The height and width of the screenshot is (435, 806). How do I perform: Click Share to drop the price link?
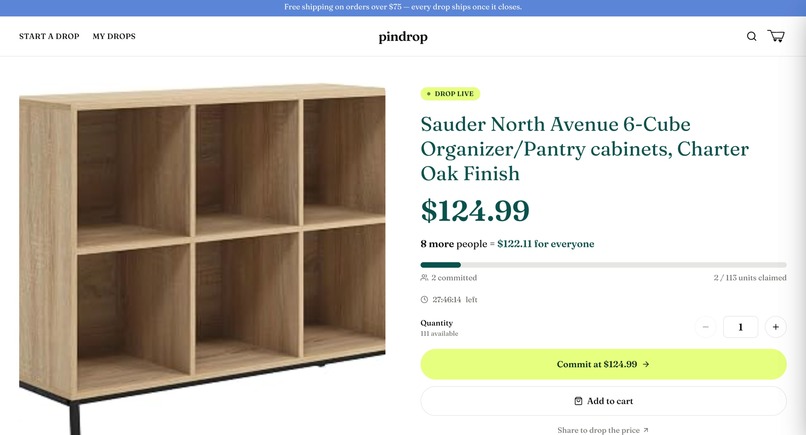tap(603, 430)
